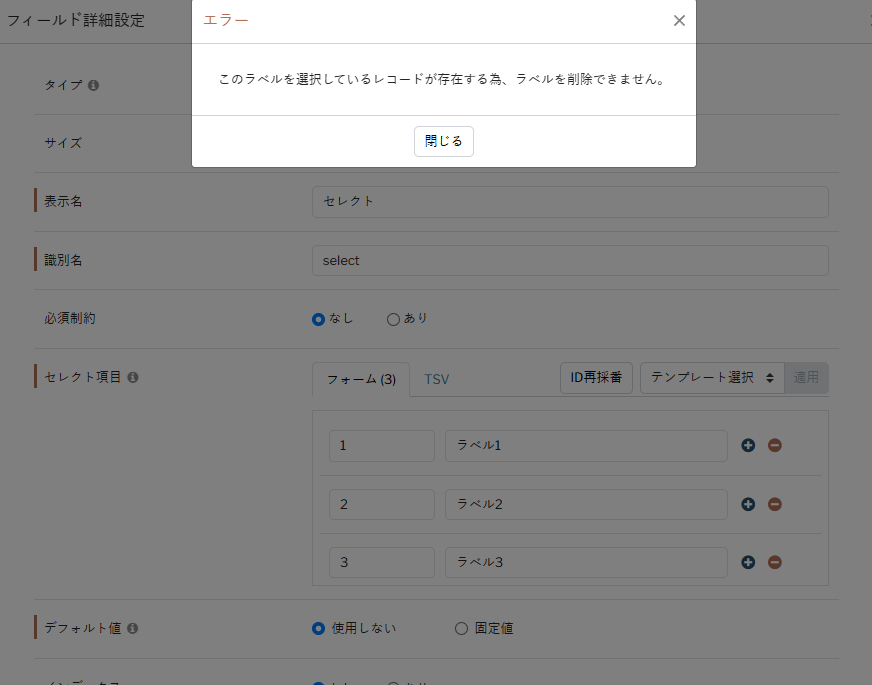Show info tooltip for セレクト項目
This screenshot has width=872, height=685.
(x=133, y=378)
